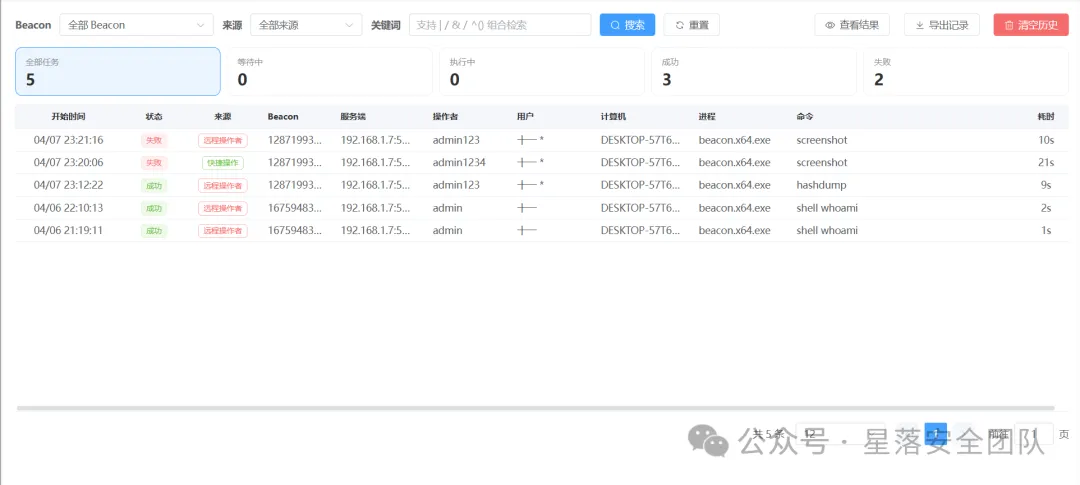The image size is (1080, 485).
Task: Click the 成功 status tag in the 23:12:22 row
Action: click(154, 185)
